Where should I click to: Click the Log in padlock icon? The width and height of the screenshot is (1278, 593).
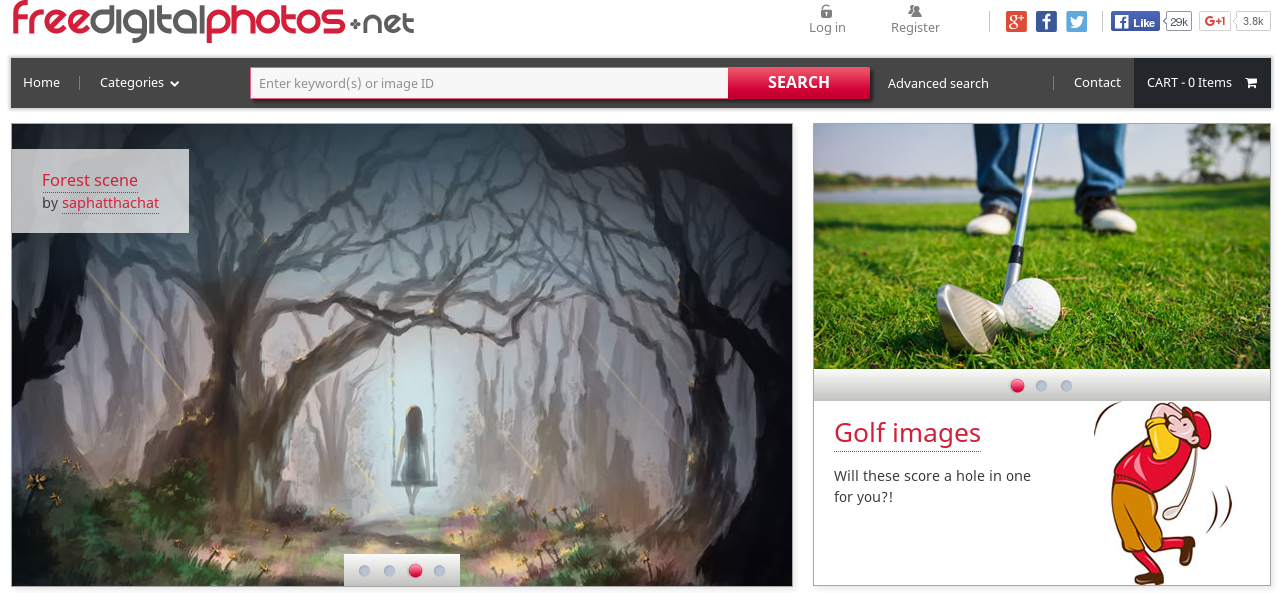[x=826, y=11]
